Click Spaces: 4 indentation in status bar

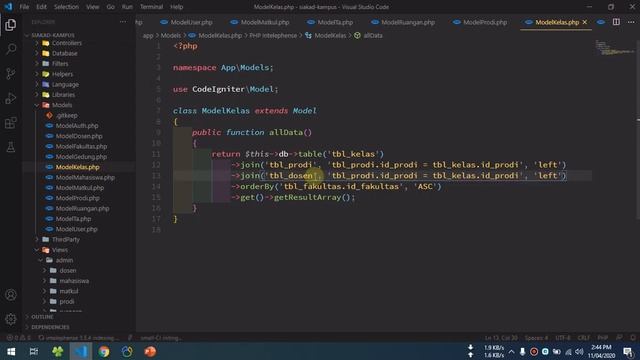pos(537,338)
